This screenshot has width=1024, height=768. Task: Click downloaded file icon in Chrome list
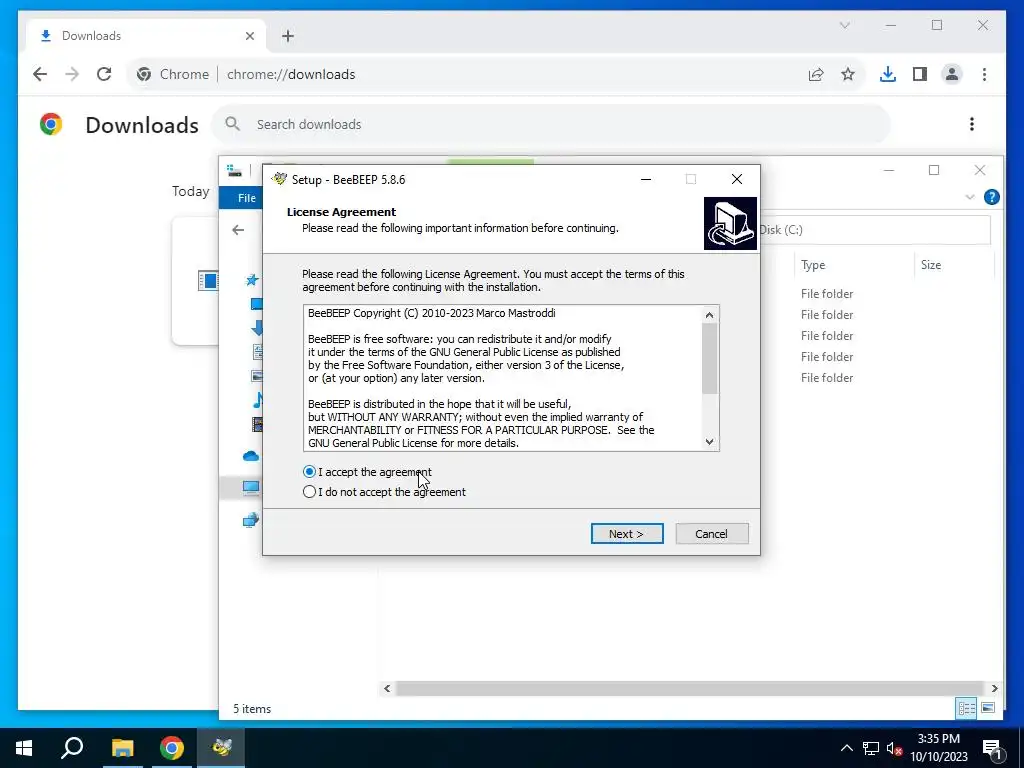tap(208, 281)
